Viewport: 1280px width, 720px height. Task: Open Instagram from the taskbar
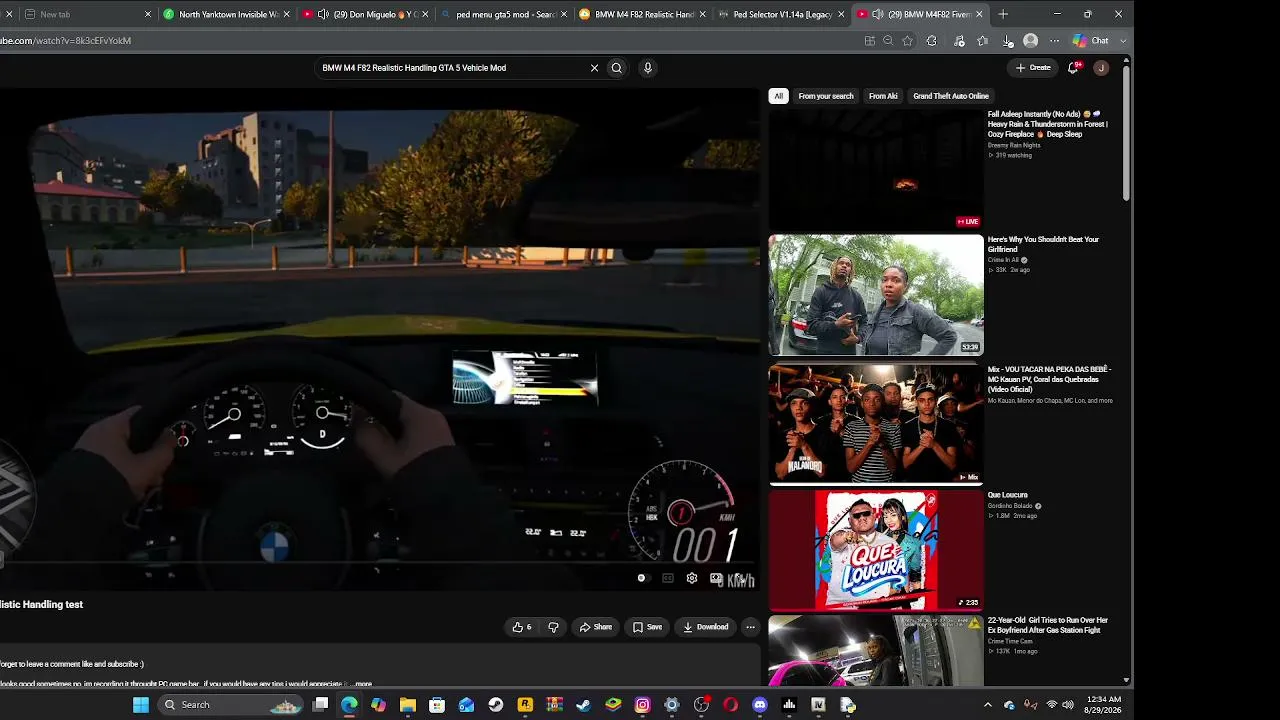click(x=642, y=705)
